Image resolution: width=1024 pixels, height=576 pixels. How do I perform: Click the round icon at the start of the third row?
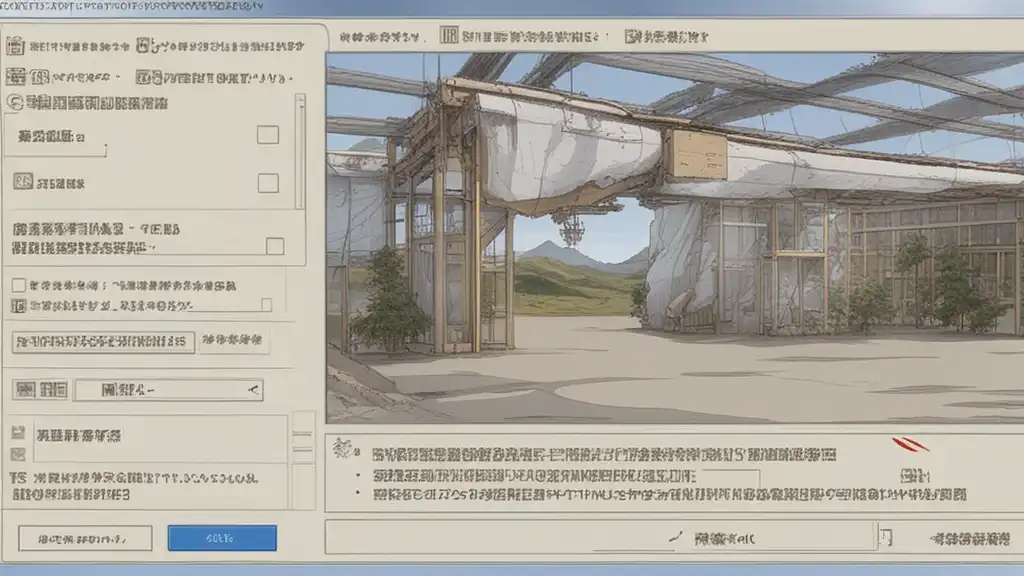(x=15, y=102)
